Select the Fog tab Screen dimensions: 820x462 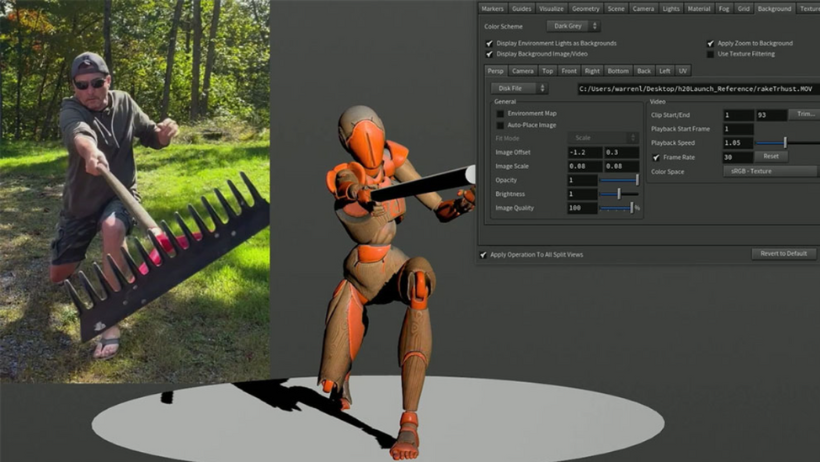coord(724,8)
